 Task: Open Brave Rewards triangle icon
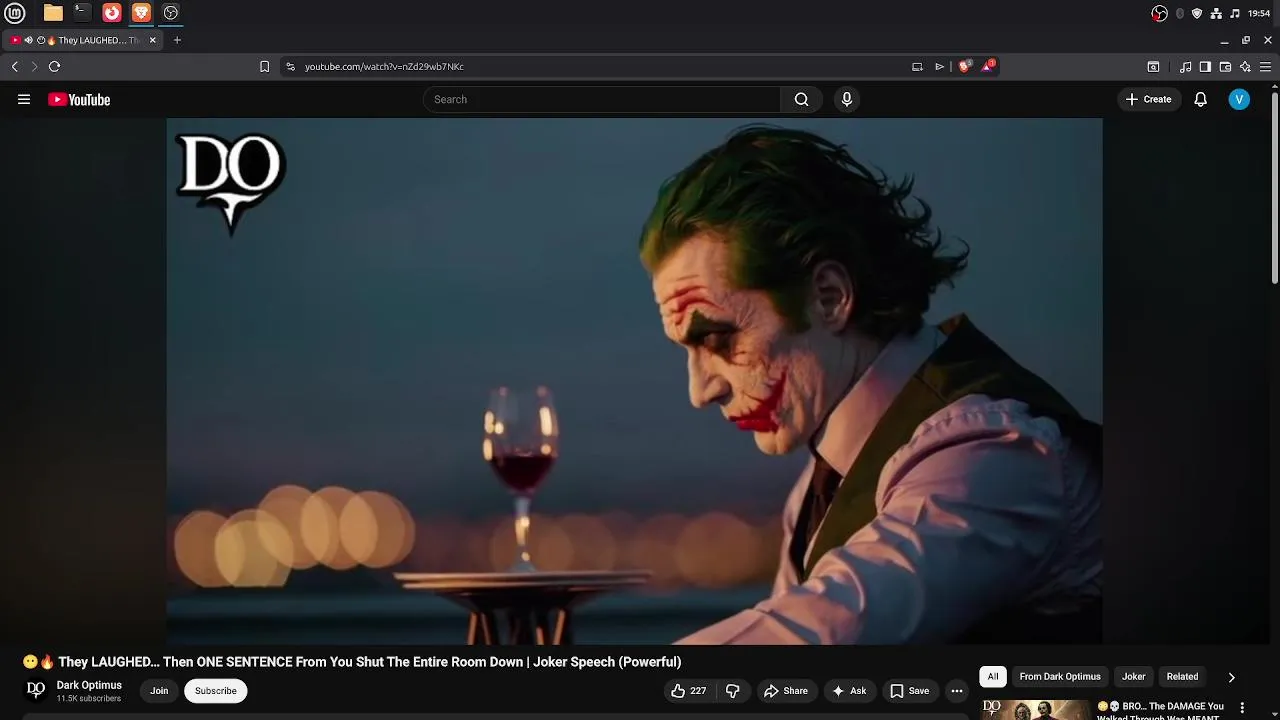click(x=988, y=66)
